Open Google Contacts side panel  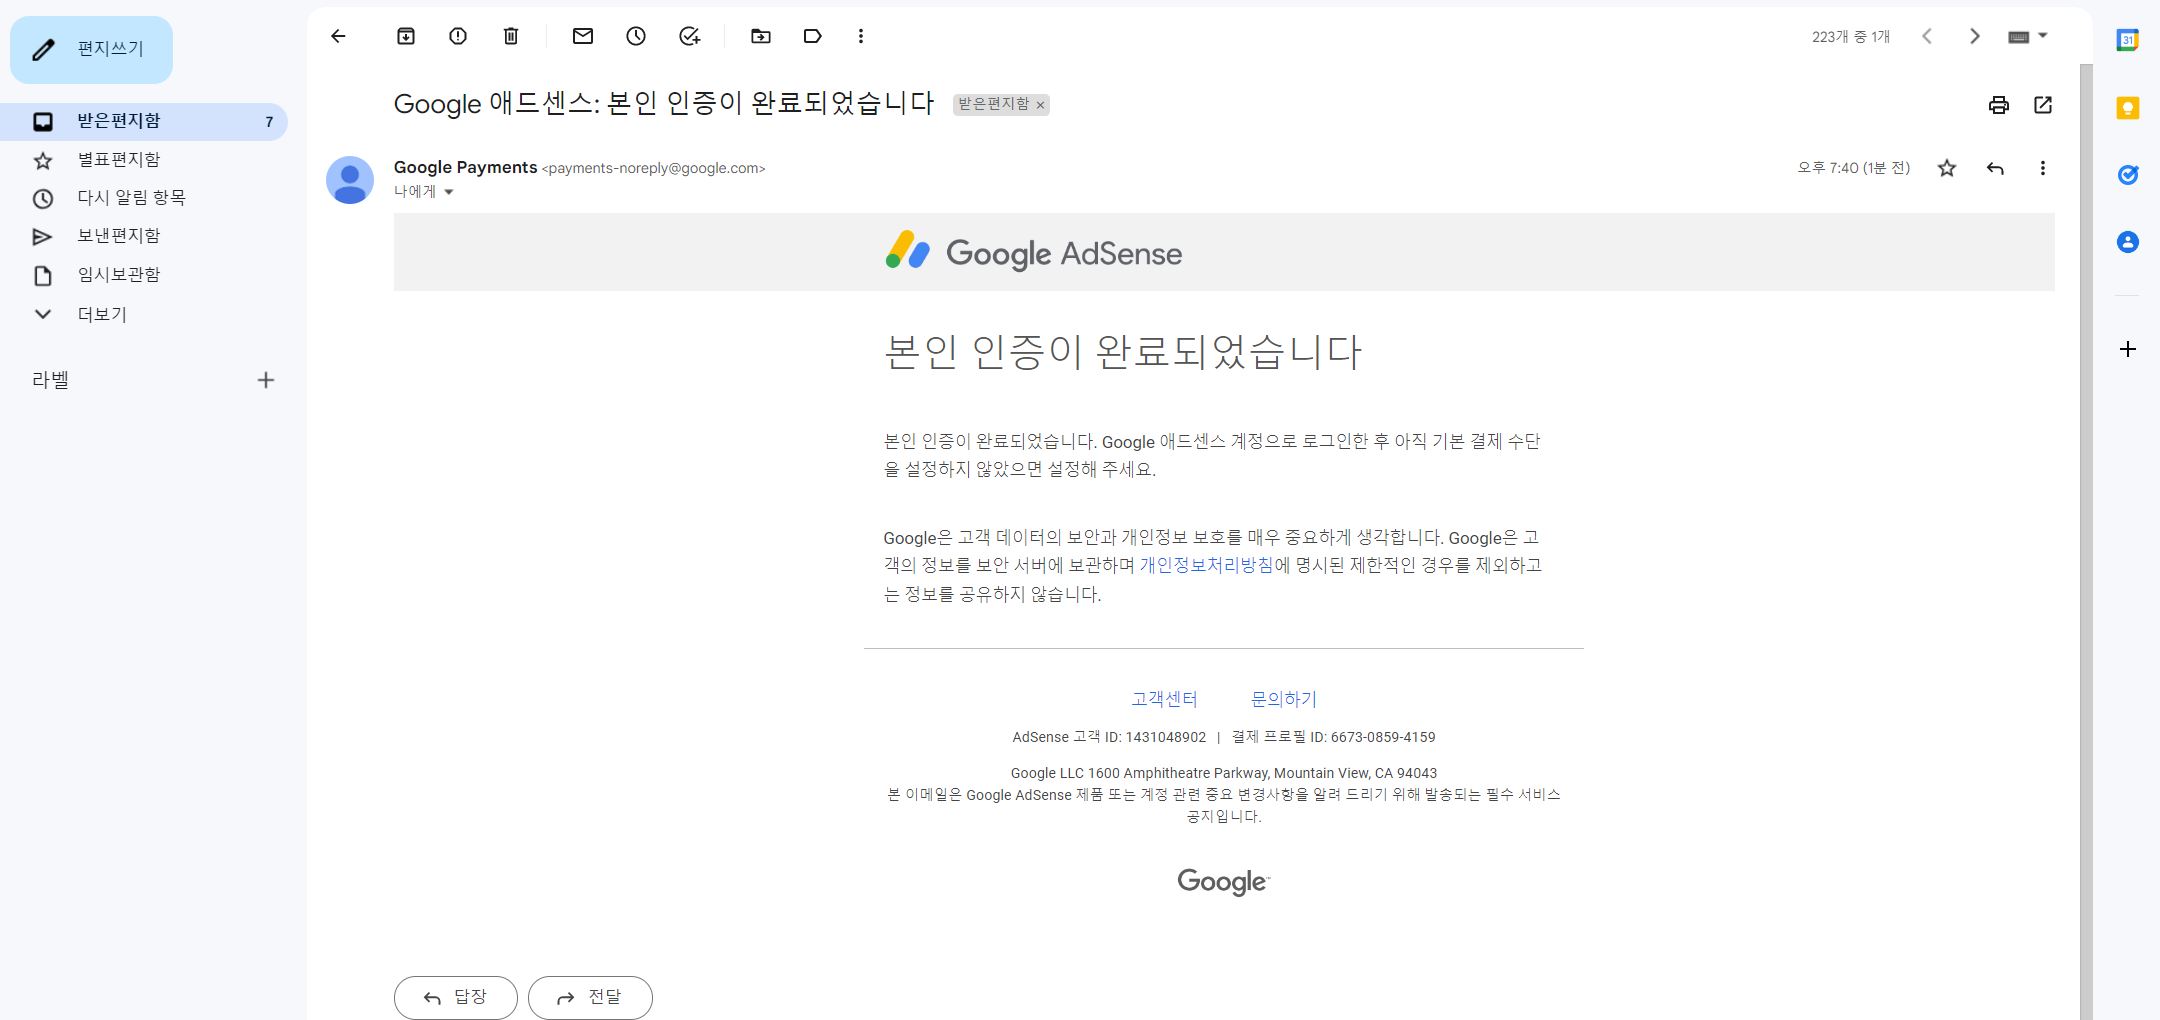pyautogui.click(x=2128, y=242)
